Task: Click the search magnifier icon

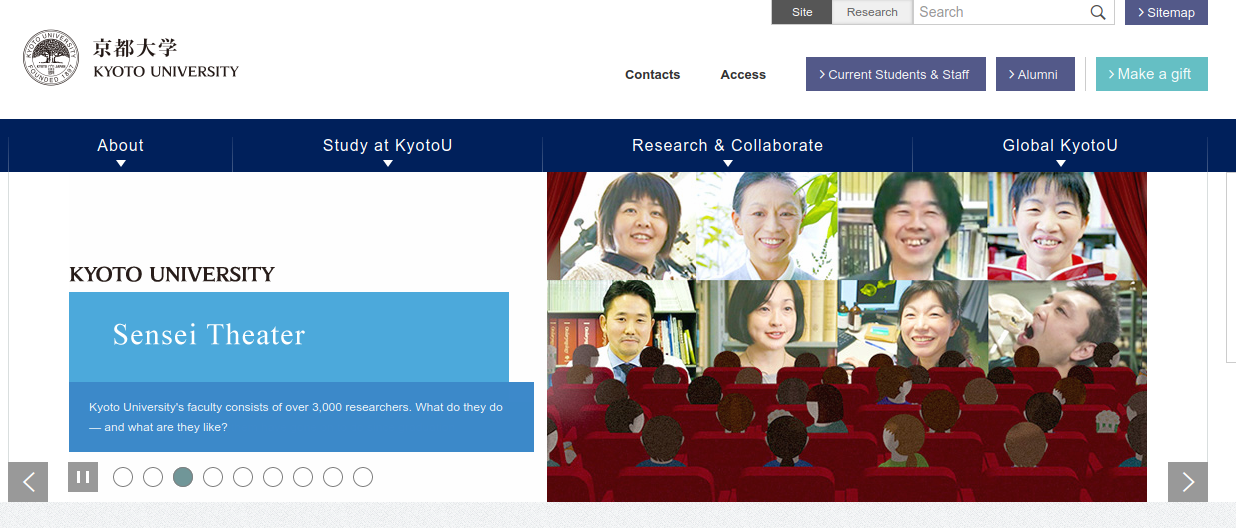Action: [x=1098, y=12]
